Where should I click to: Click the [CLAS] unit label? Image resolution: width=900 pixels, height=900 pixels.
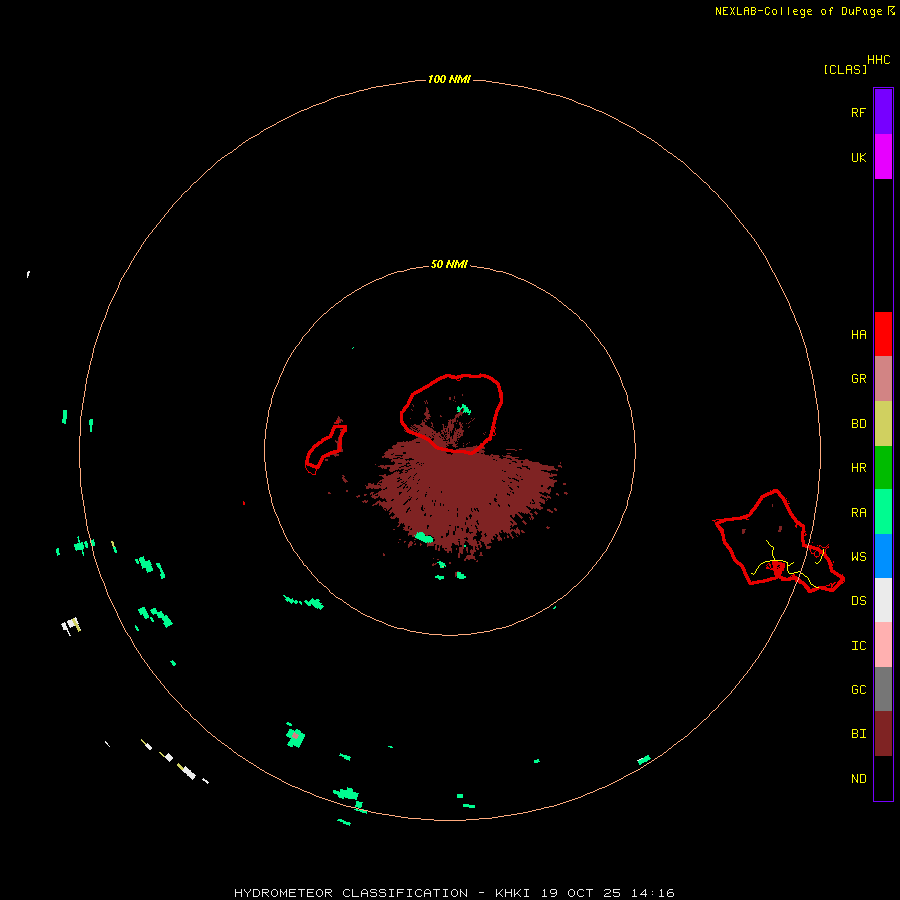(x=845, y=69)
